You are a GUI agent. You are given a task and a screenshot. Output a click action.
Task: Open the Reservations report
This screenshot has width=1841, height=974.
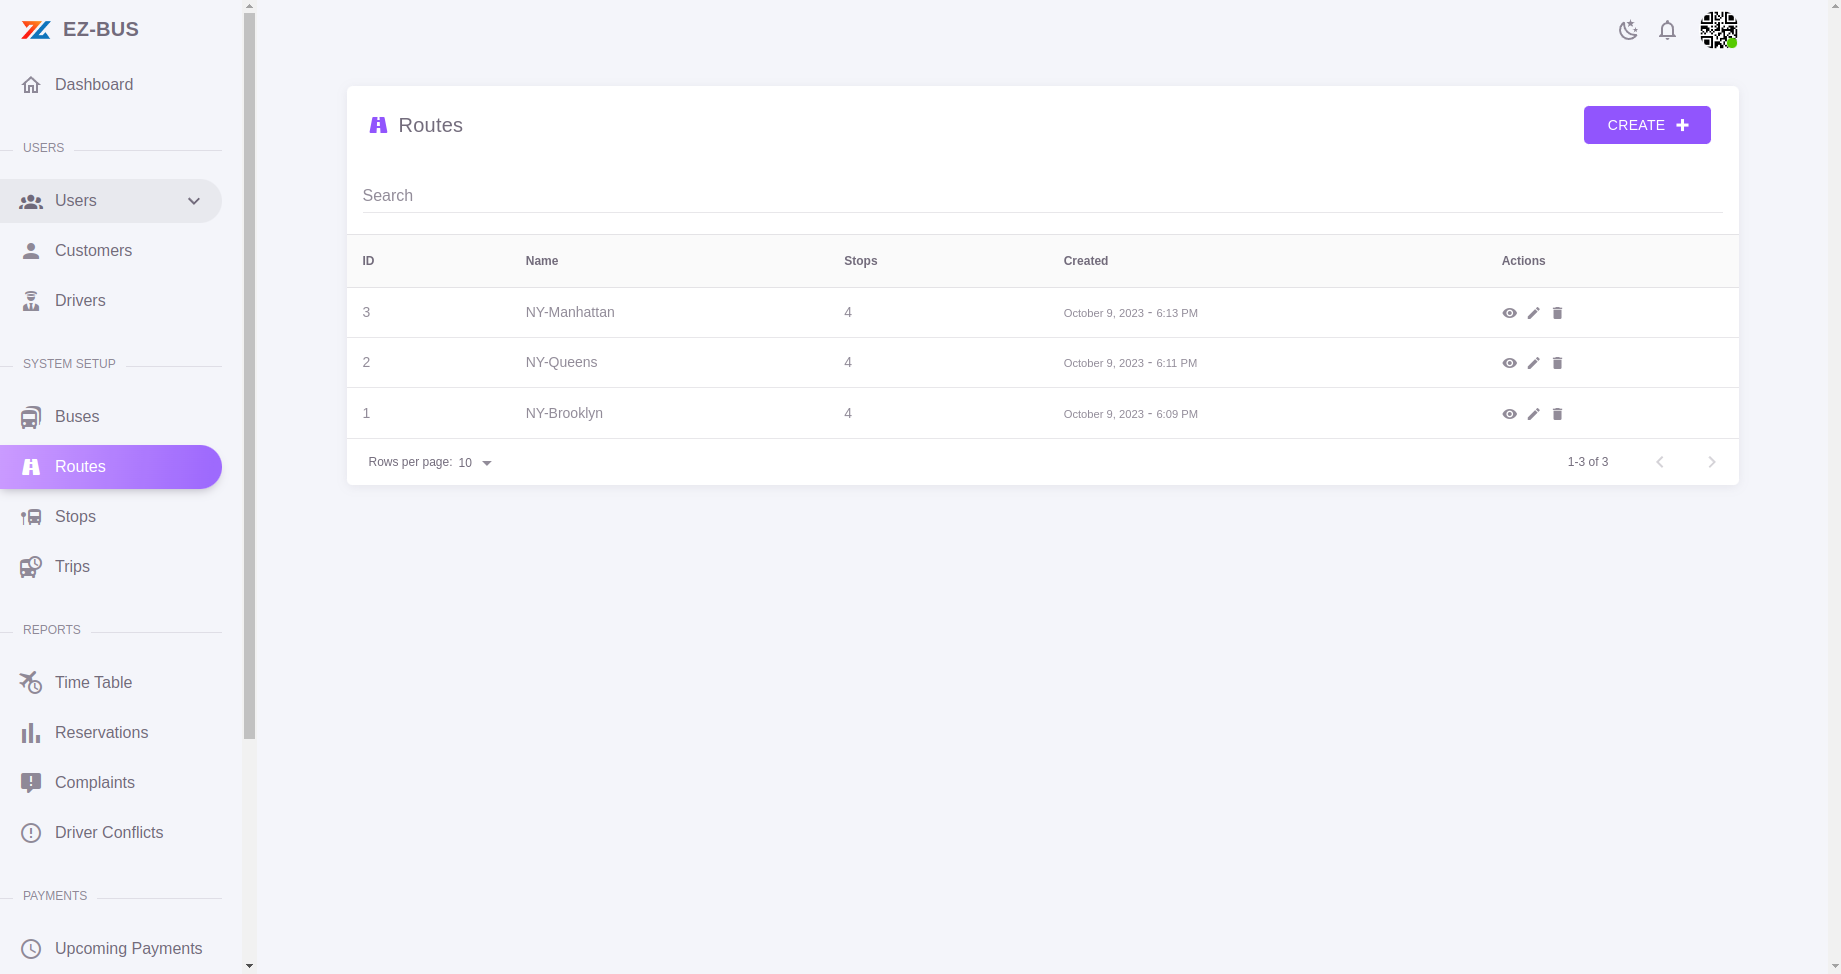tap(101, 732)
